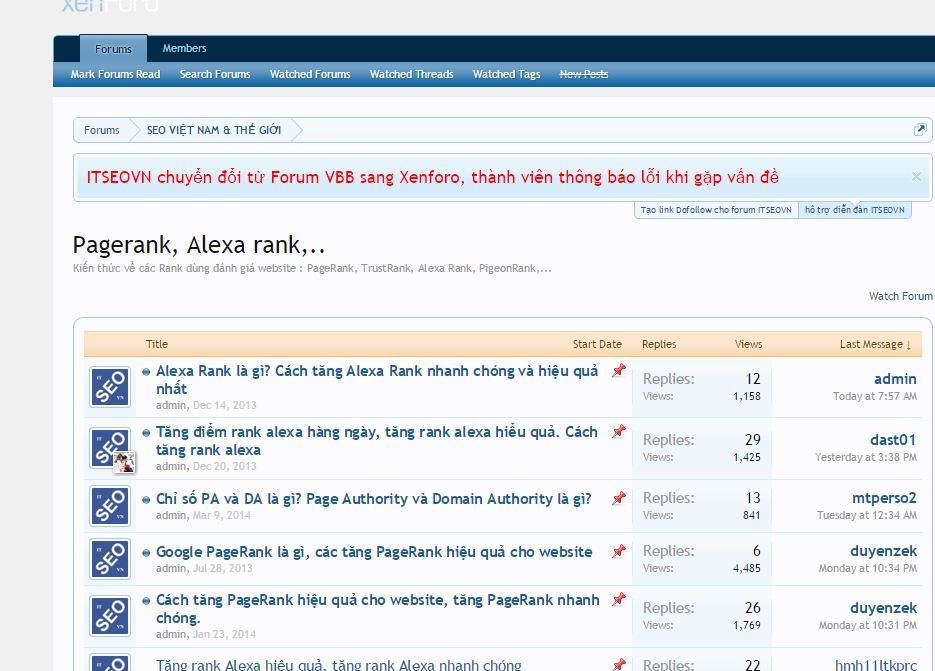935x671 pixels.
Task: Click the sticky pin on 'Cách tăng PageRank hiệu quả' thread
Action: [619, 599]
